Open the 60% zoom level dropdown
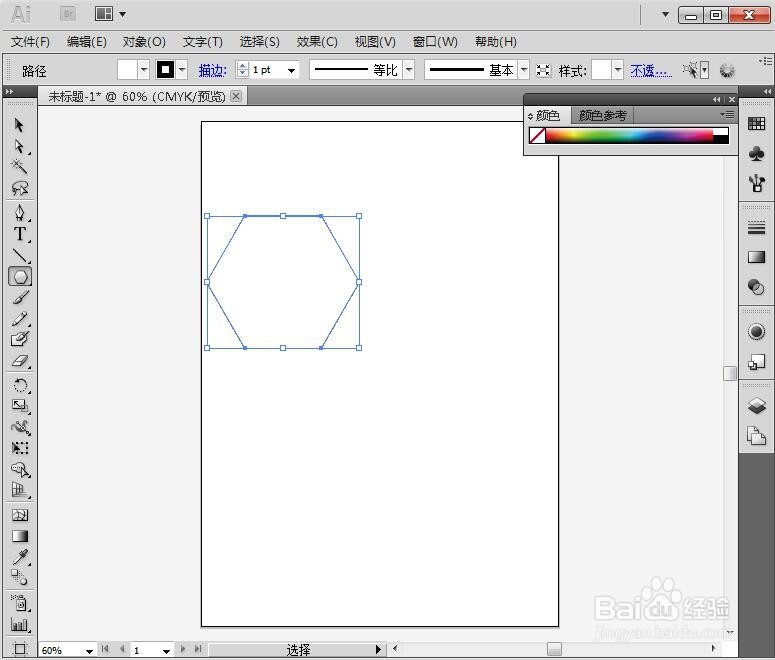Screen dimensions: 775x660 (89, 651)
